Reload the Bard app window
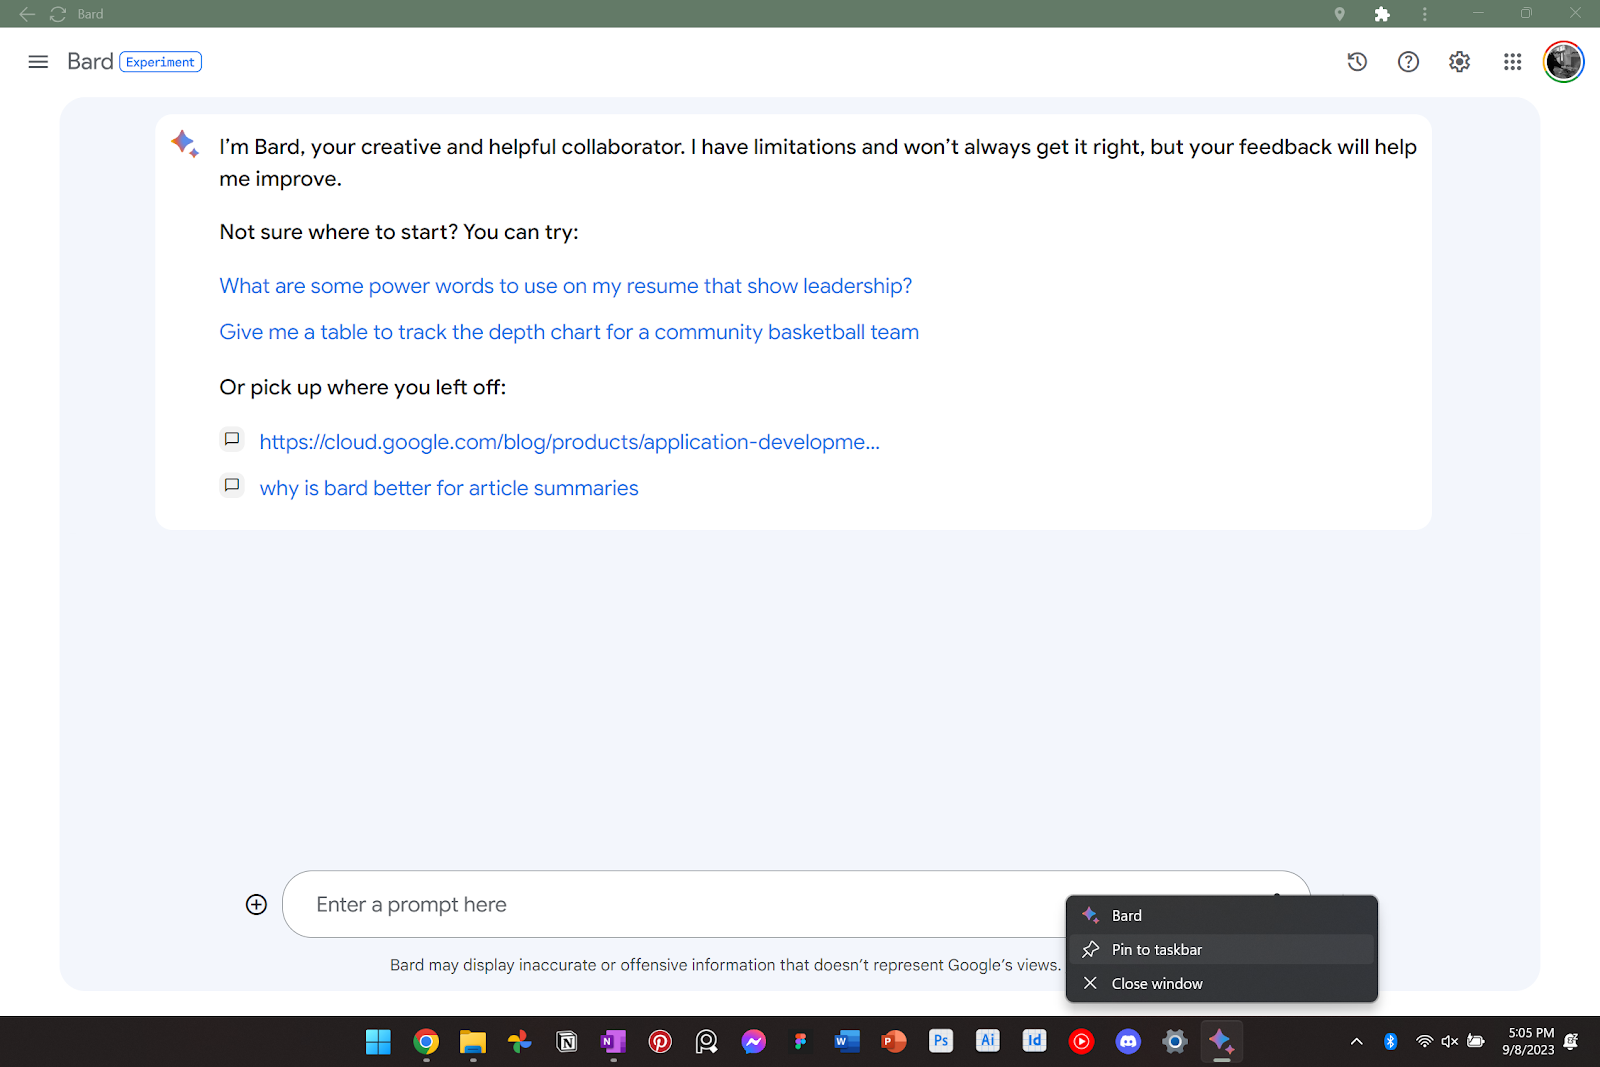This screenshot has height=1067, width=1600. [x=58, y=14]
